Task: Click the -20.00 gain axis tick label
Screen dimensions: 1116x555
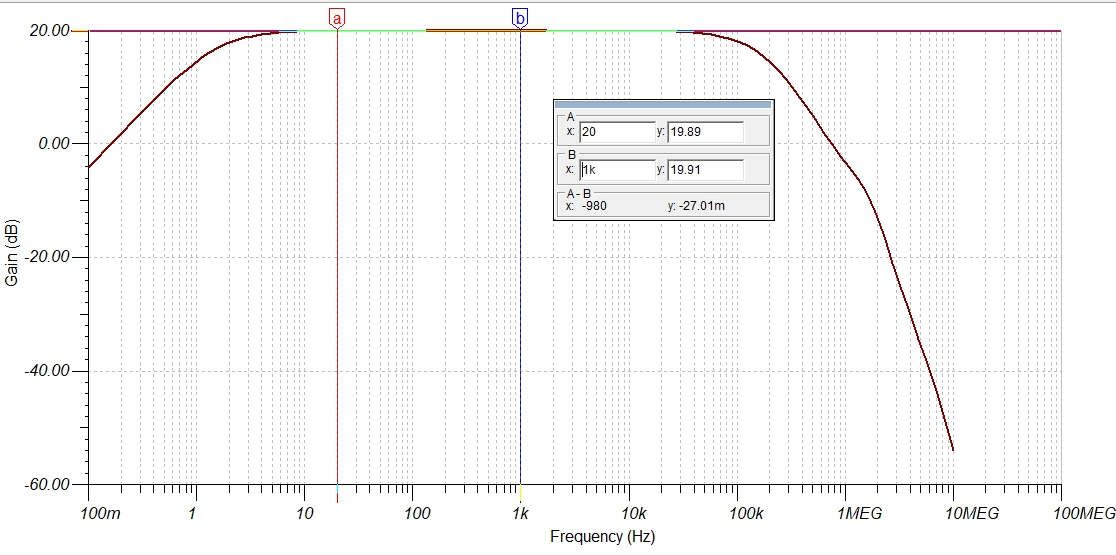Action: click(48, 258)
